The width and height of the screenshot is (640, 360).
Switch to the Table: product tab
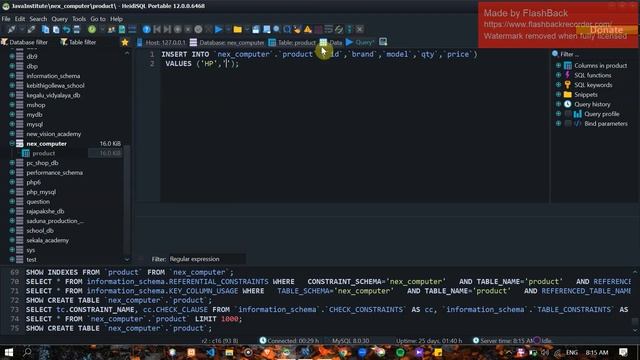[x=292, y=42]
